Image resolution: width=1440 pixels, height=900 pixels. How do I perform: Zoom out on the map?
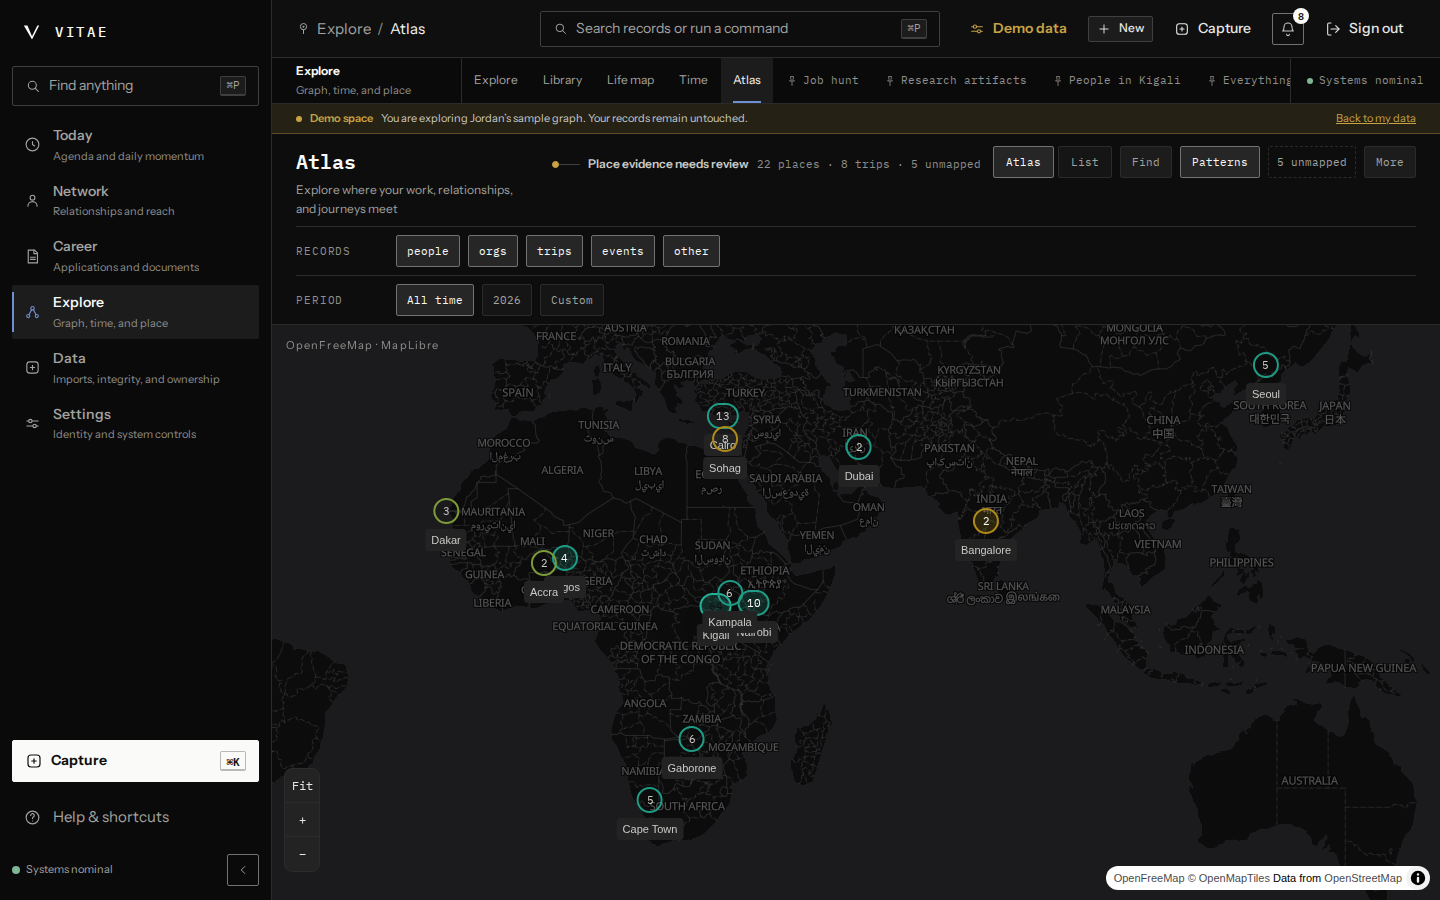(302, 854)
